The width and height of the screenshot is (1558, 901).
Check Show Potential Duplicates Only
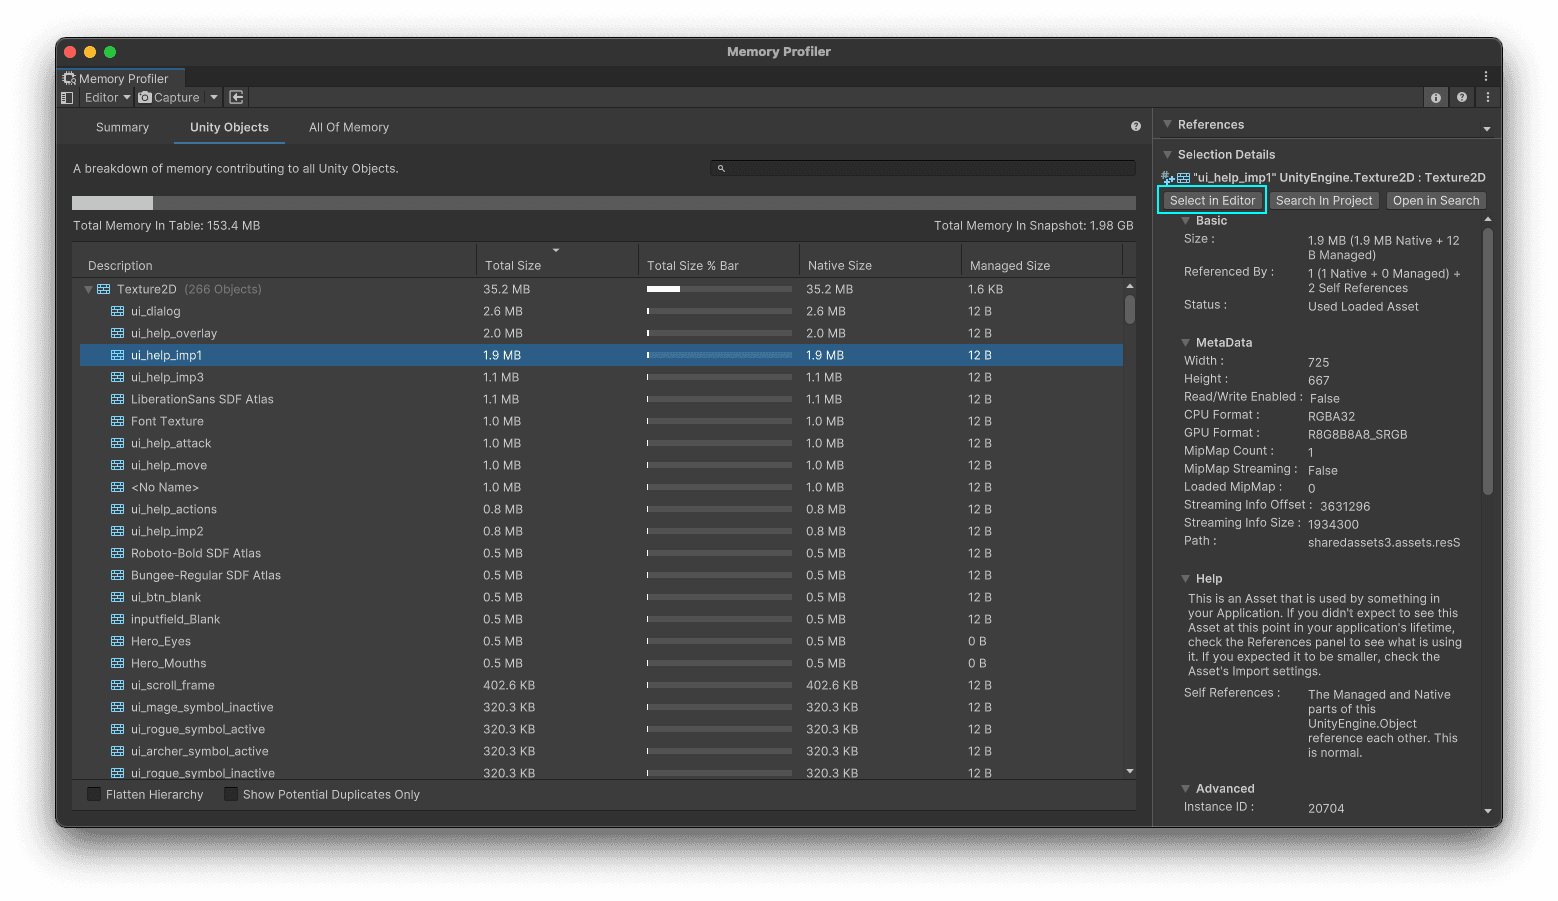click(x=231, y=793)
